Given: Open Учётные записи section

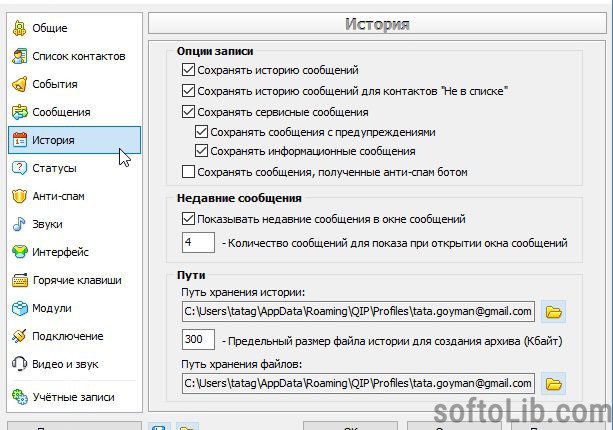Looking at the screenshot, I should click(x=74, y=397).
